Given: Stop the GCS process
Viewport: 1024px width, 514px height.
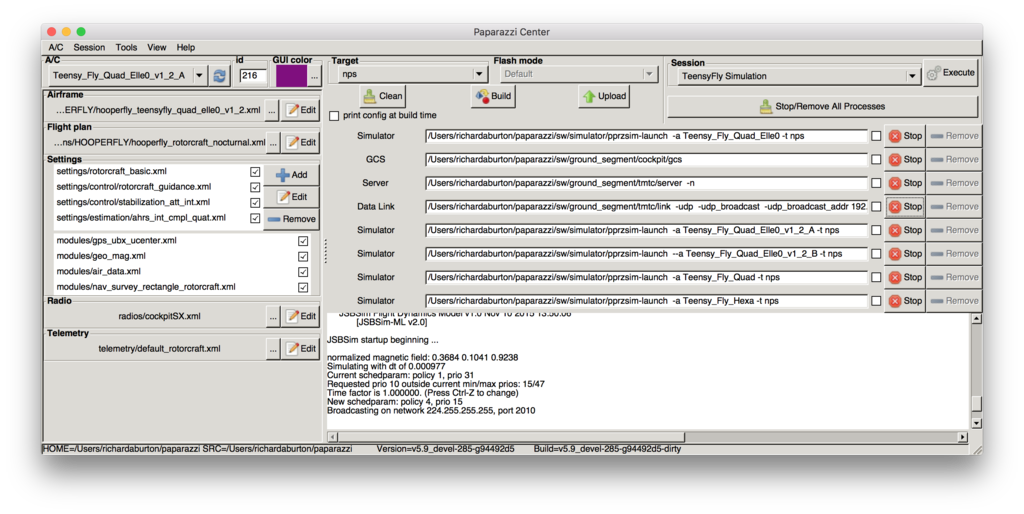Looking at the screenshot, I should pos(905,159).
